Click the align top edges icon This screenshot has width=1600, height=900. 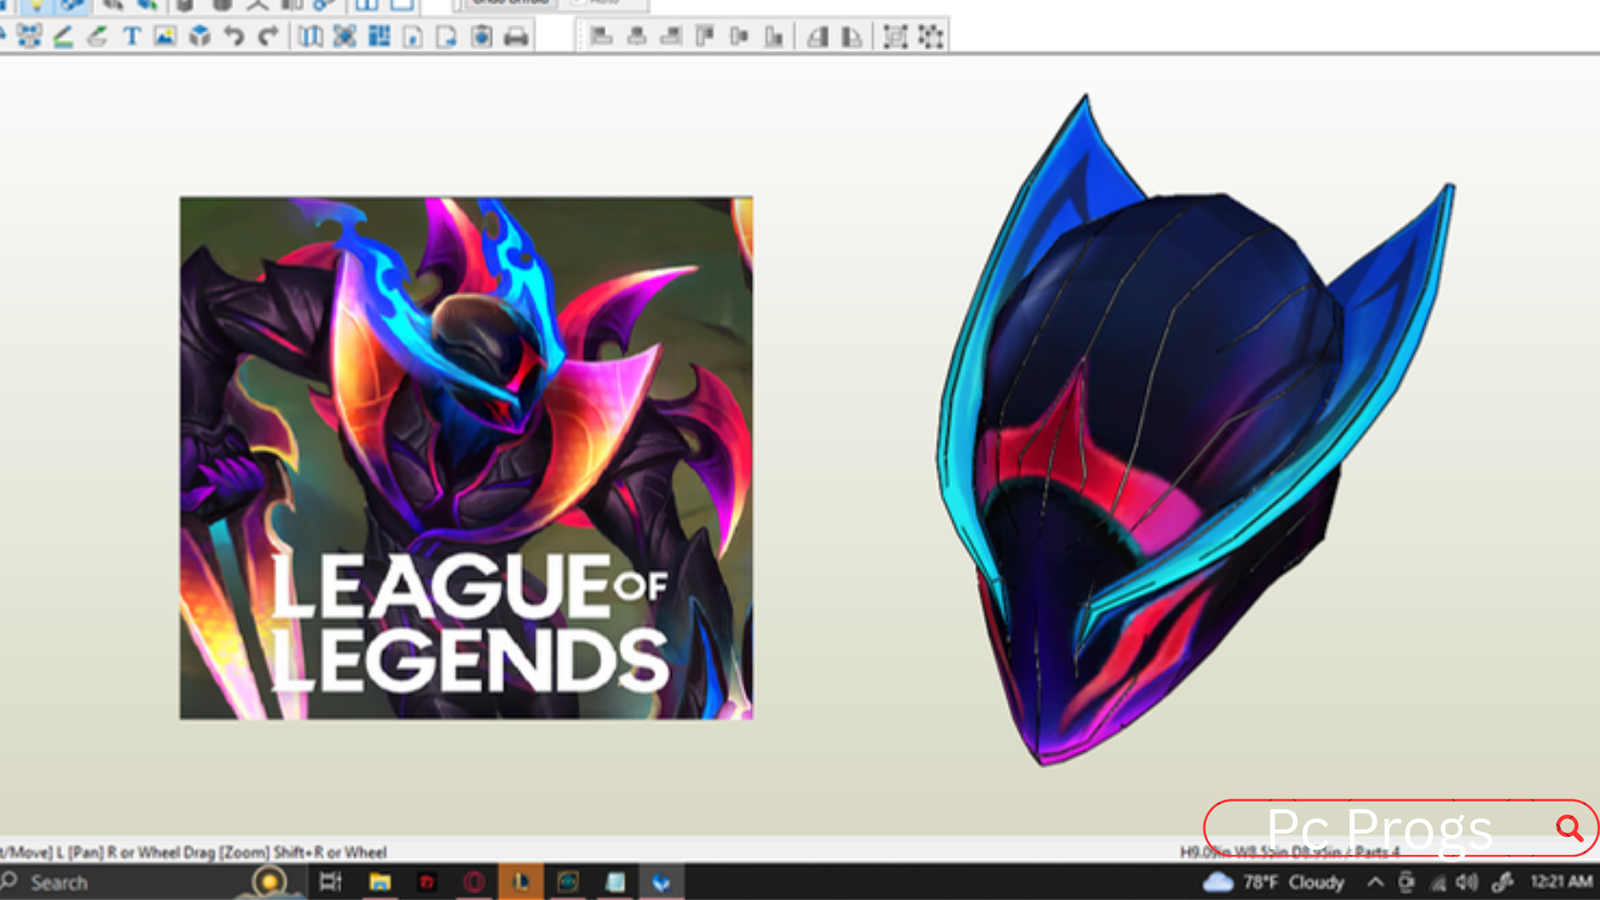pyautogui.click(x=705, y=37)
